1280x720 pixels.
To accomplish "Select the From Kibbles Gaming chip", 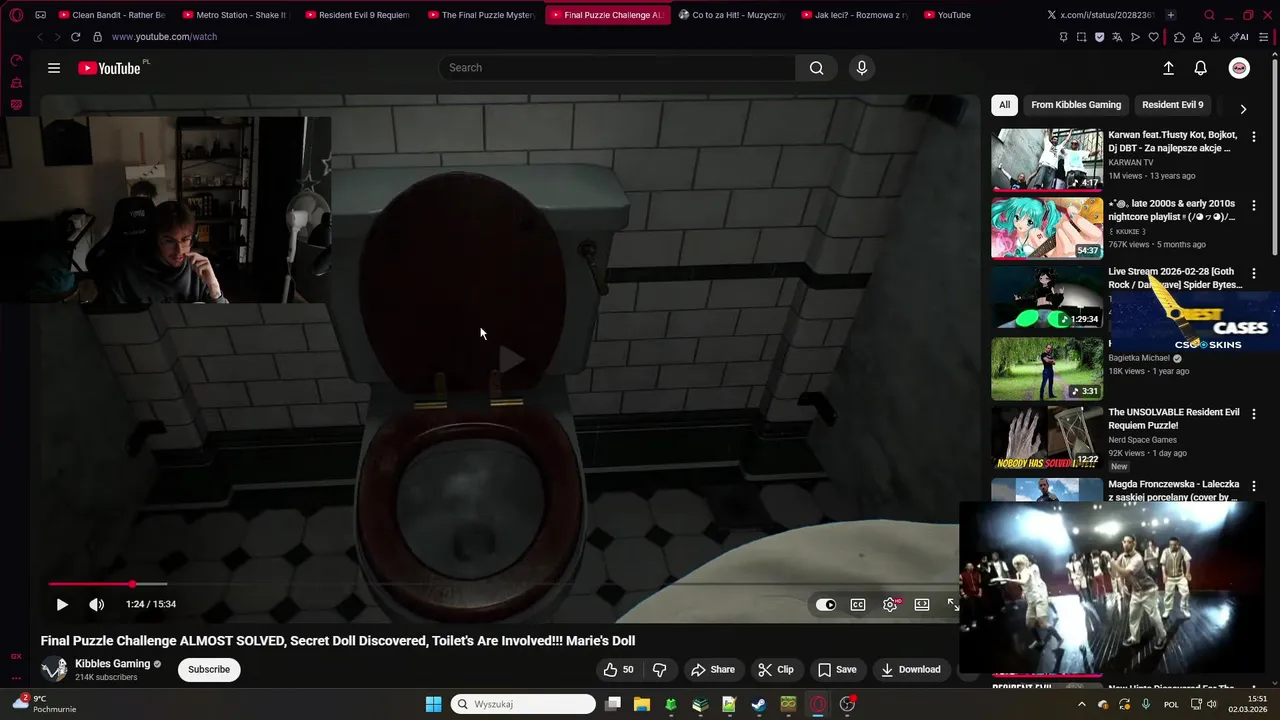I will click(x=1076, y=105).
